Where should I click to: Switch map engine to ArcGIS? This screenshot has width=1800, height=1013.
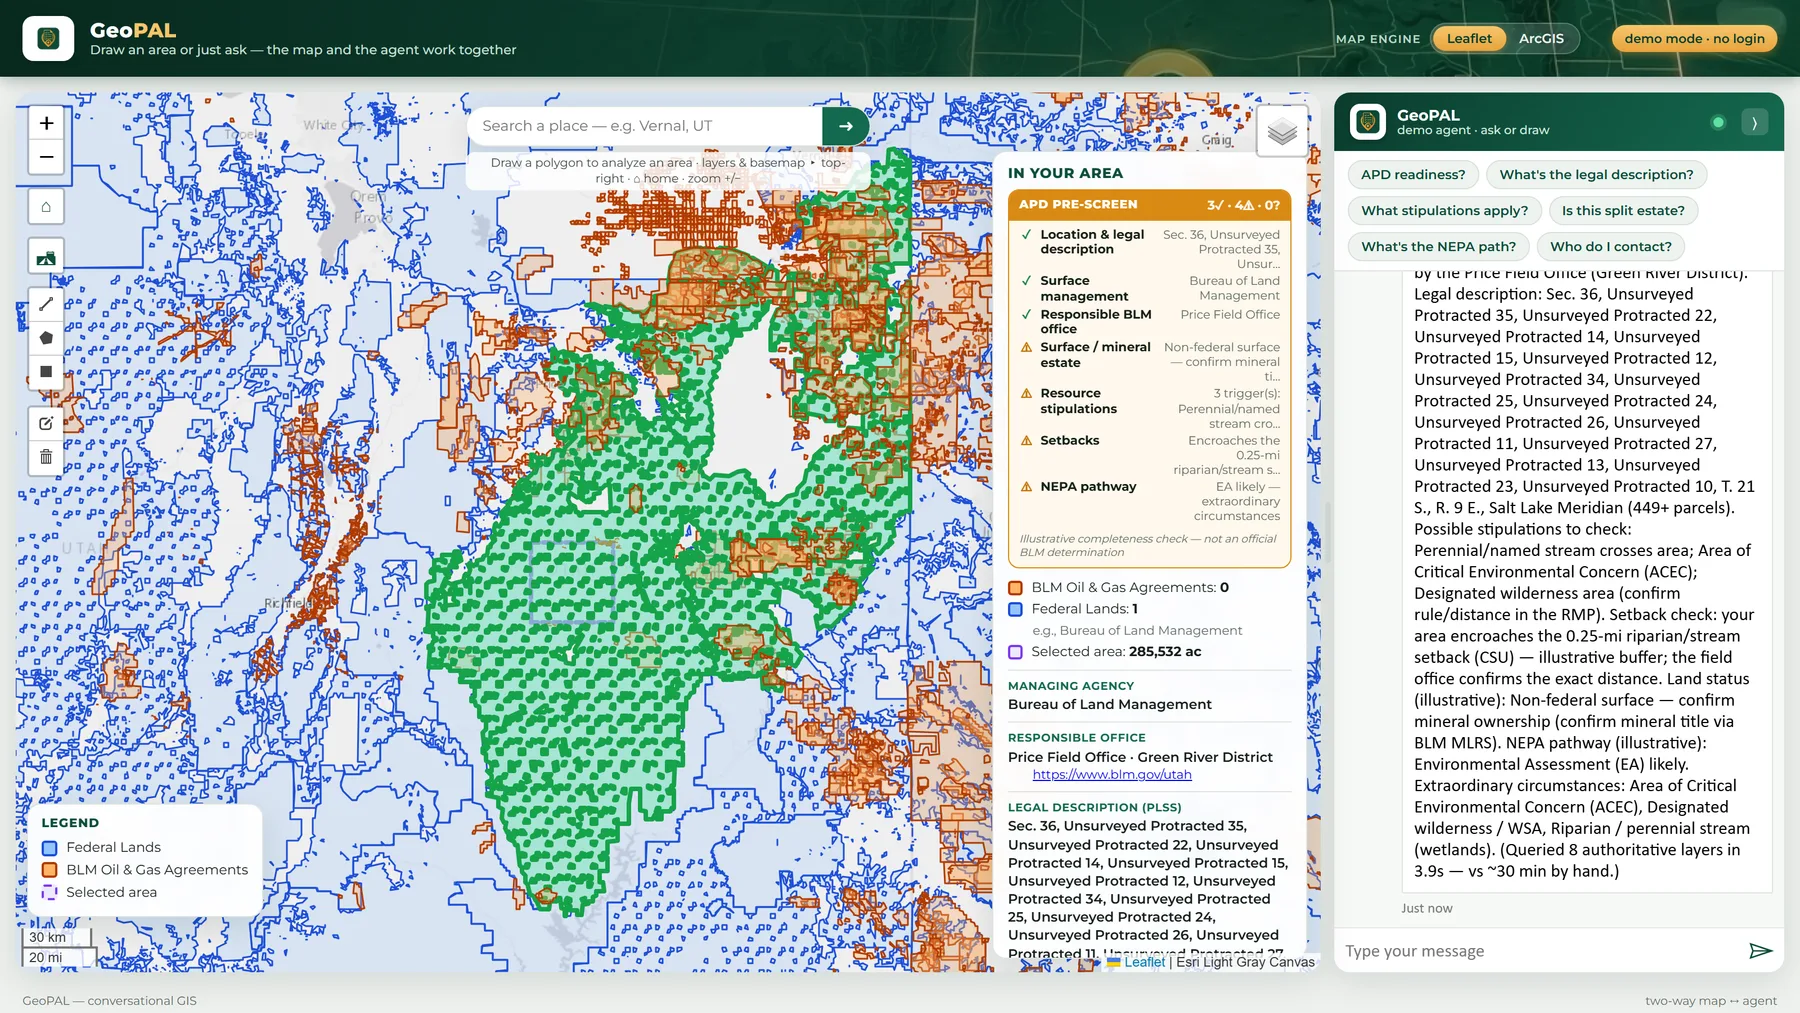click(x=1541, y=39)
